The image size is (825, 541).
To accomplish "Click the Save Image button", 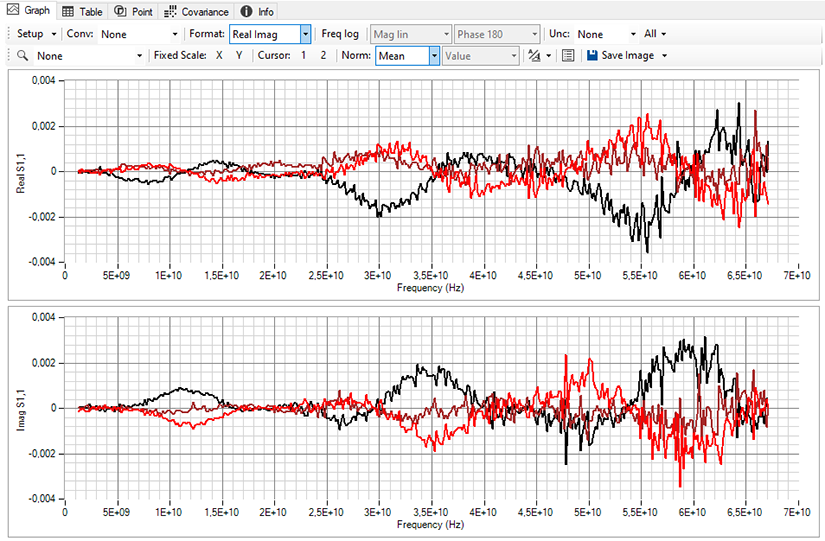I will coord(620,56).
